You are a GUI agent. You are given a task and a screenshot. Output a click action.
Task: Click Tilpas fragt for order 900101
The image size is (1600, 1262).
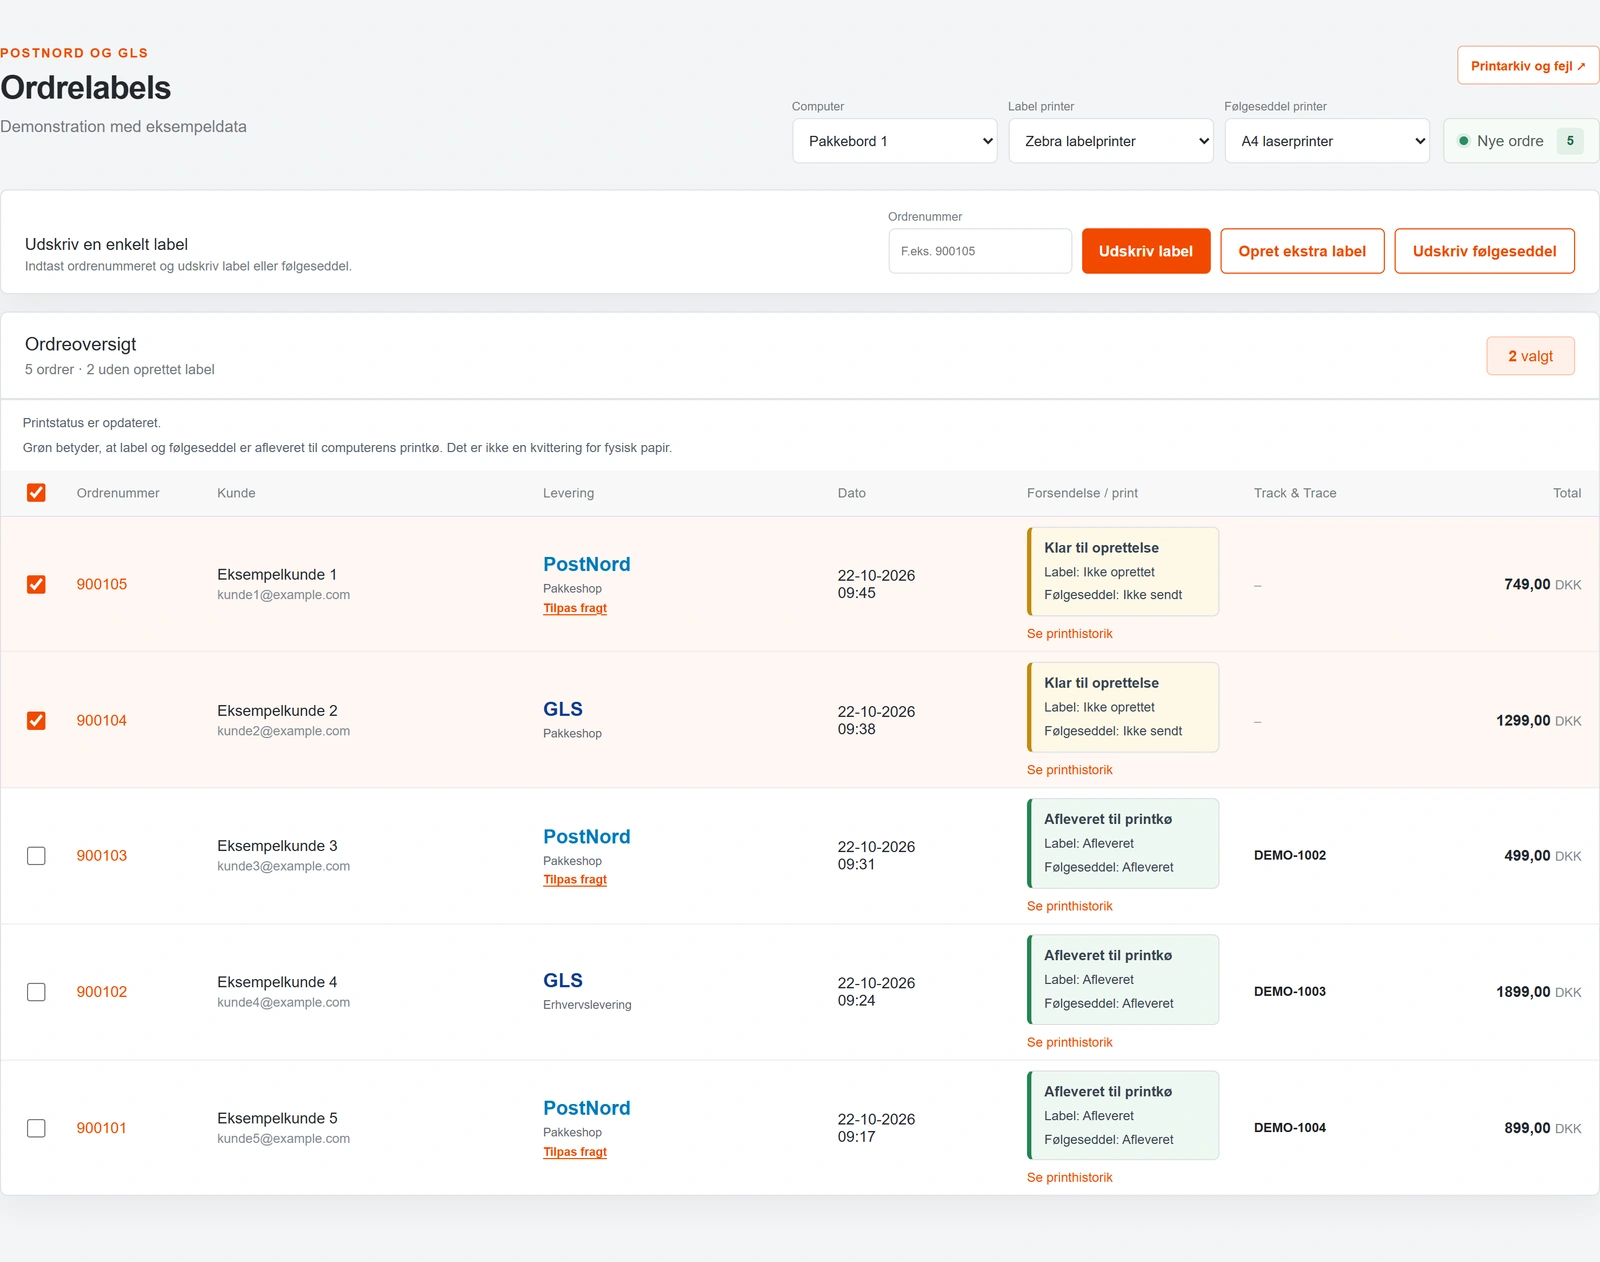575,1152
